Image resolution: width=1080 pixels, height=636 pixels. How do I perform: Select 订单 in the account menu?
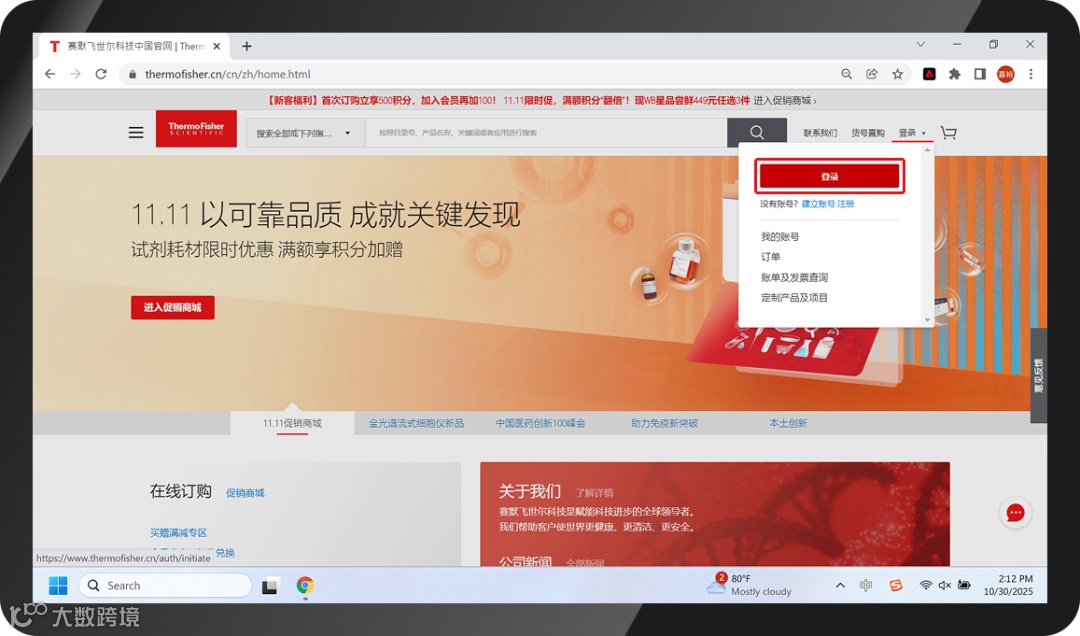[770, 257]
